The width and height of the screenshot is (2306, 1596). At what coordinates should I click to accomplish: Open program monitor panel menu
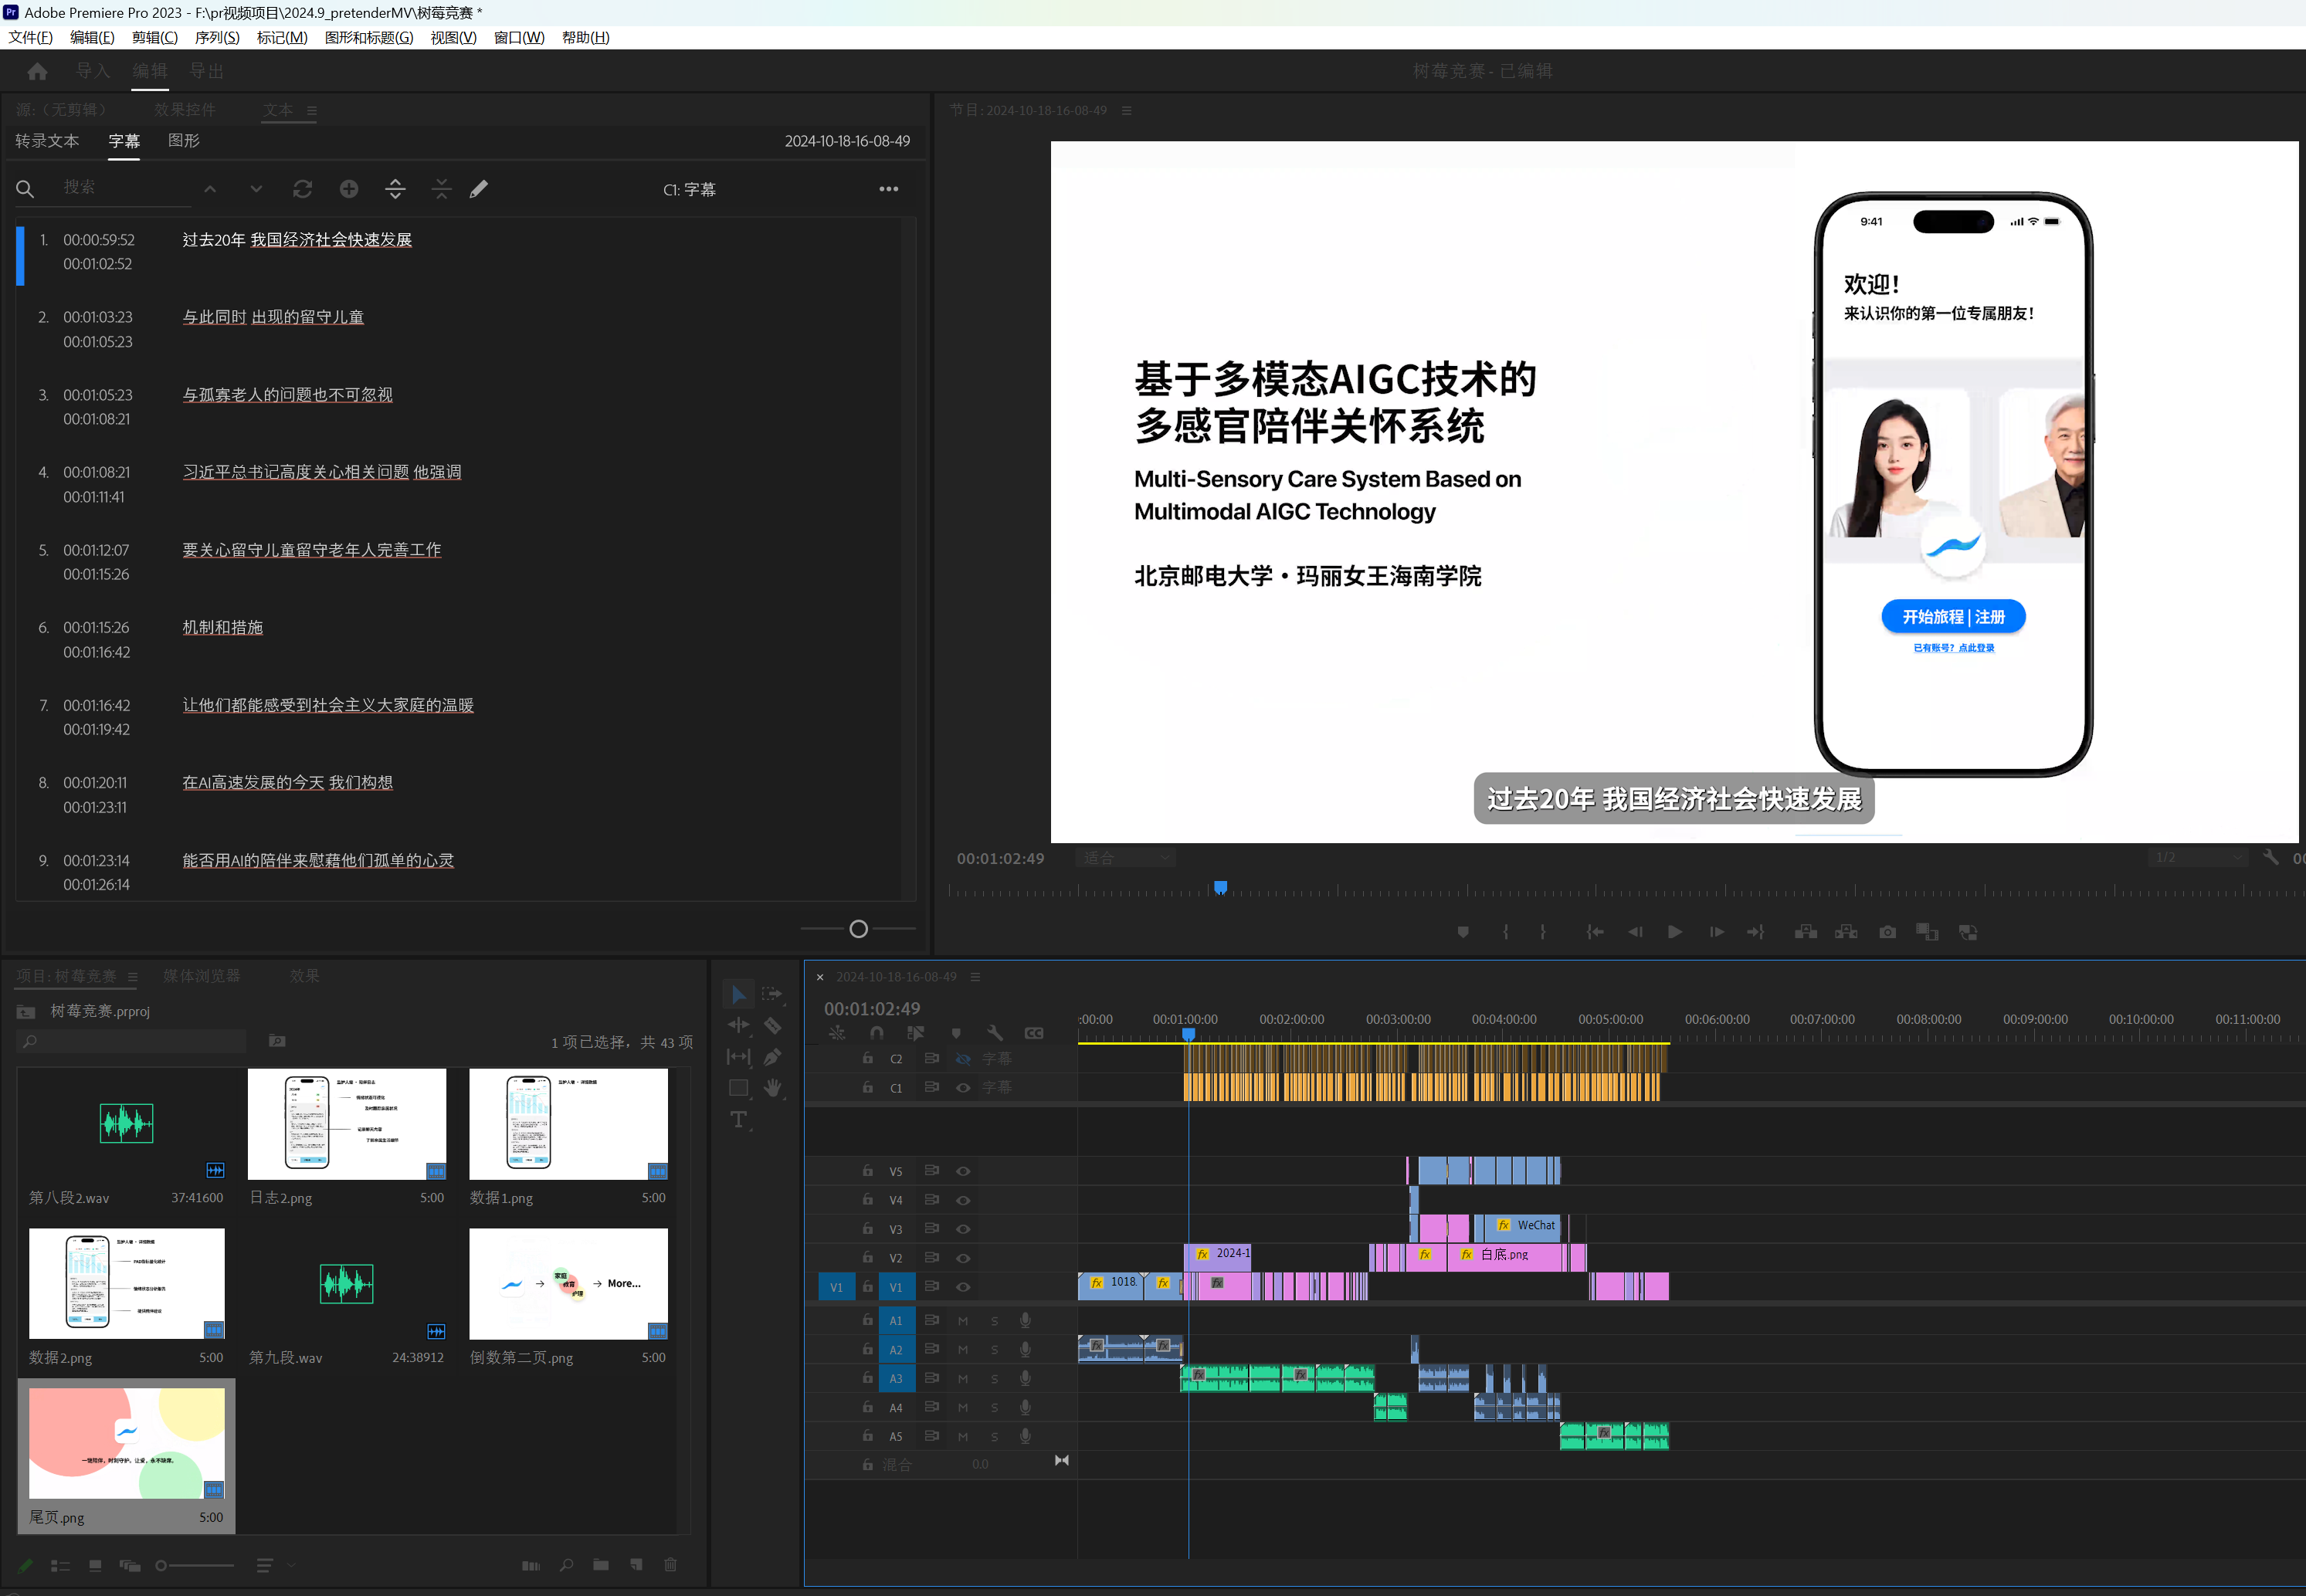(1127, 111)
